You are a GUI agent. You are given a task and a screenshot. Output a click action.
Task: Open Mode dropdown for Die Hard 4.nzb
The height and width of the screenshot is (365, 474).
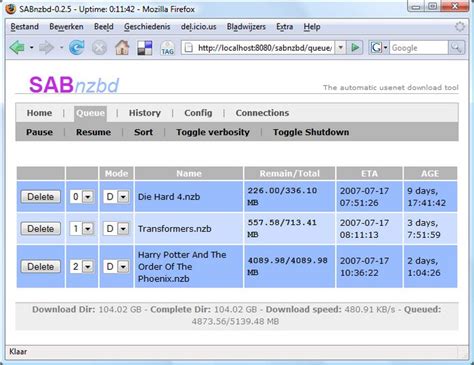click(x=116, y=197)
